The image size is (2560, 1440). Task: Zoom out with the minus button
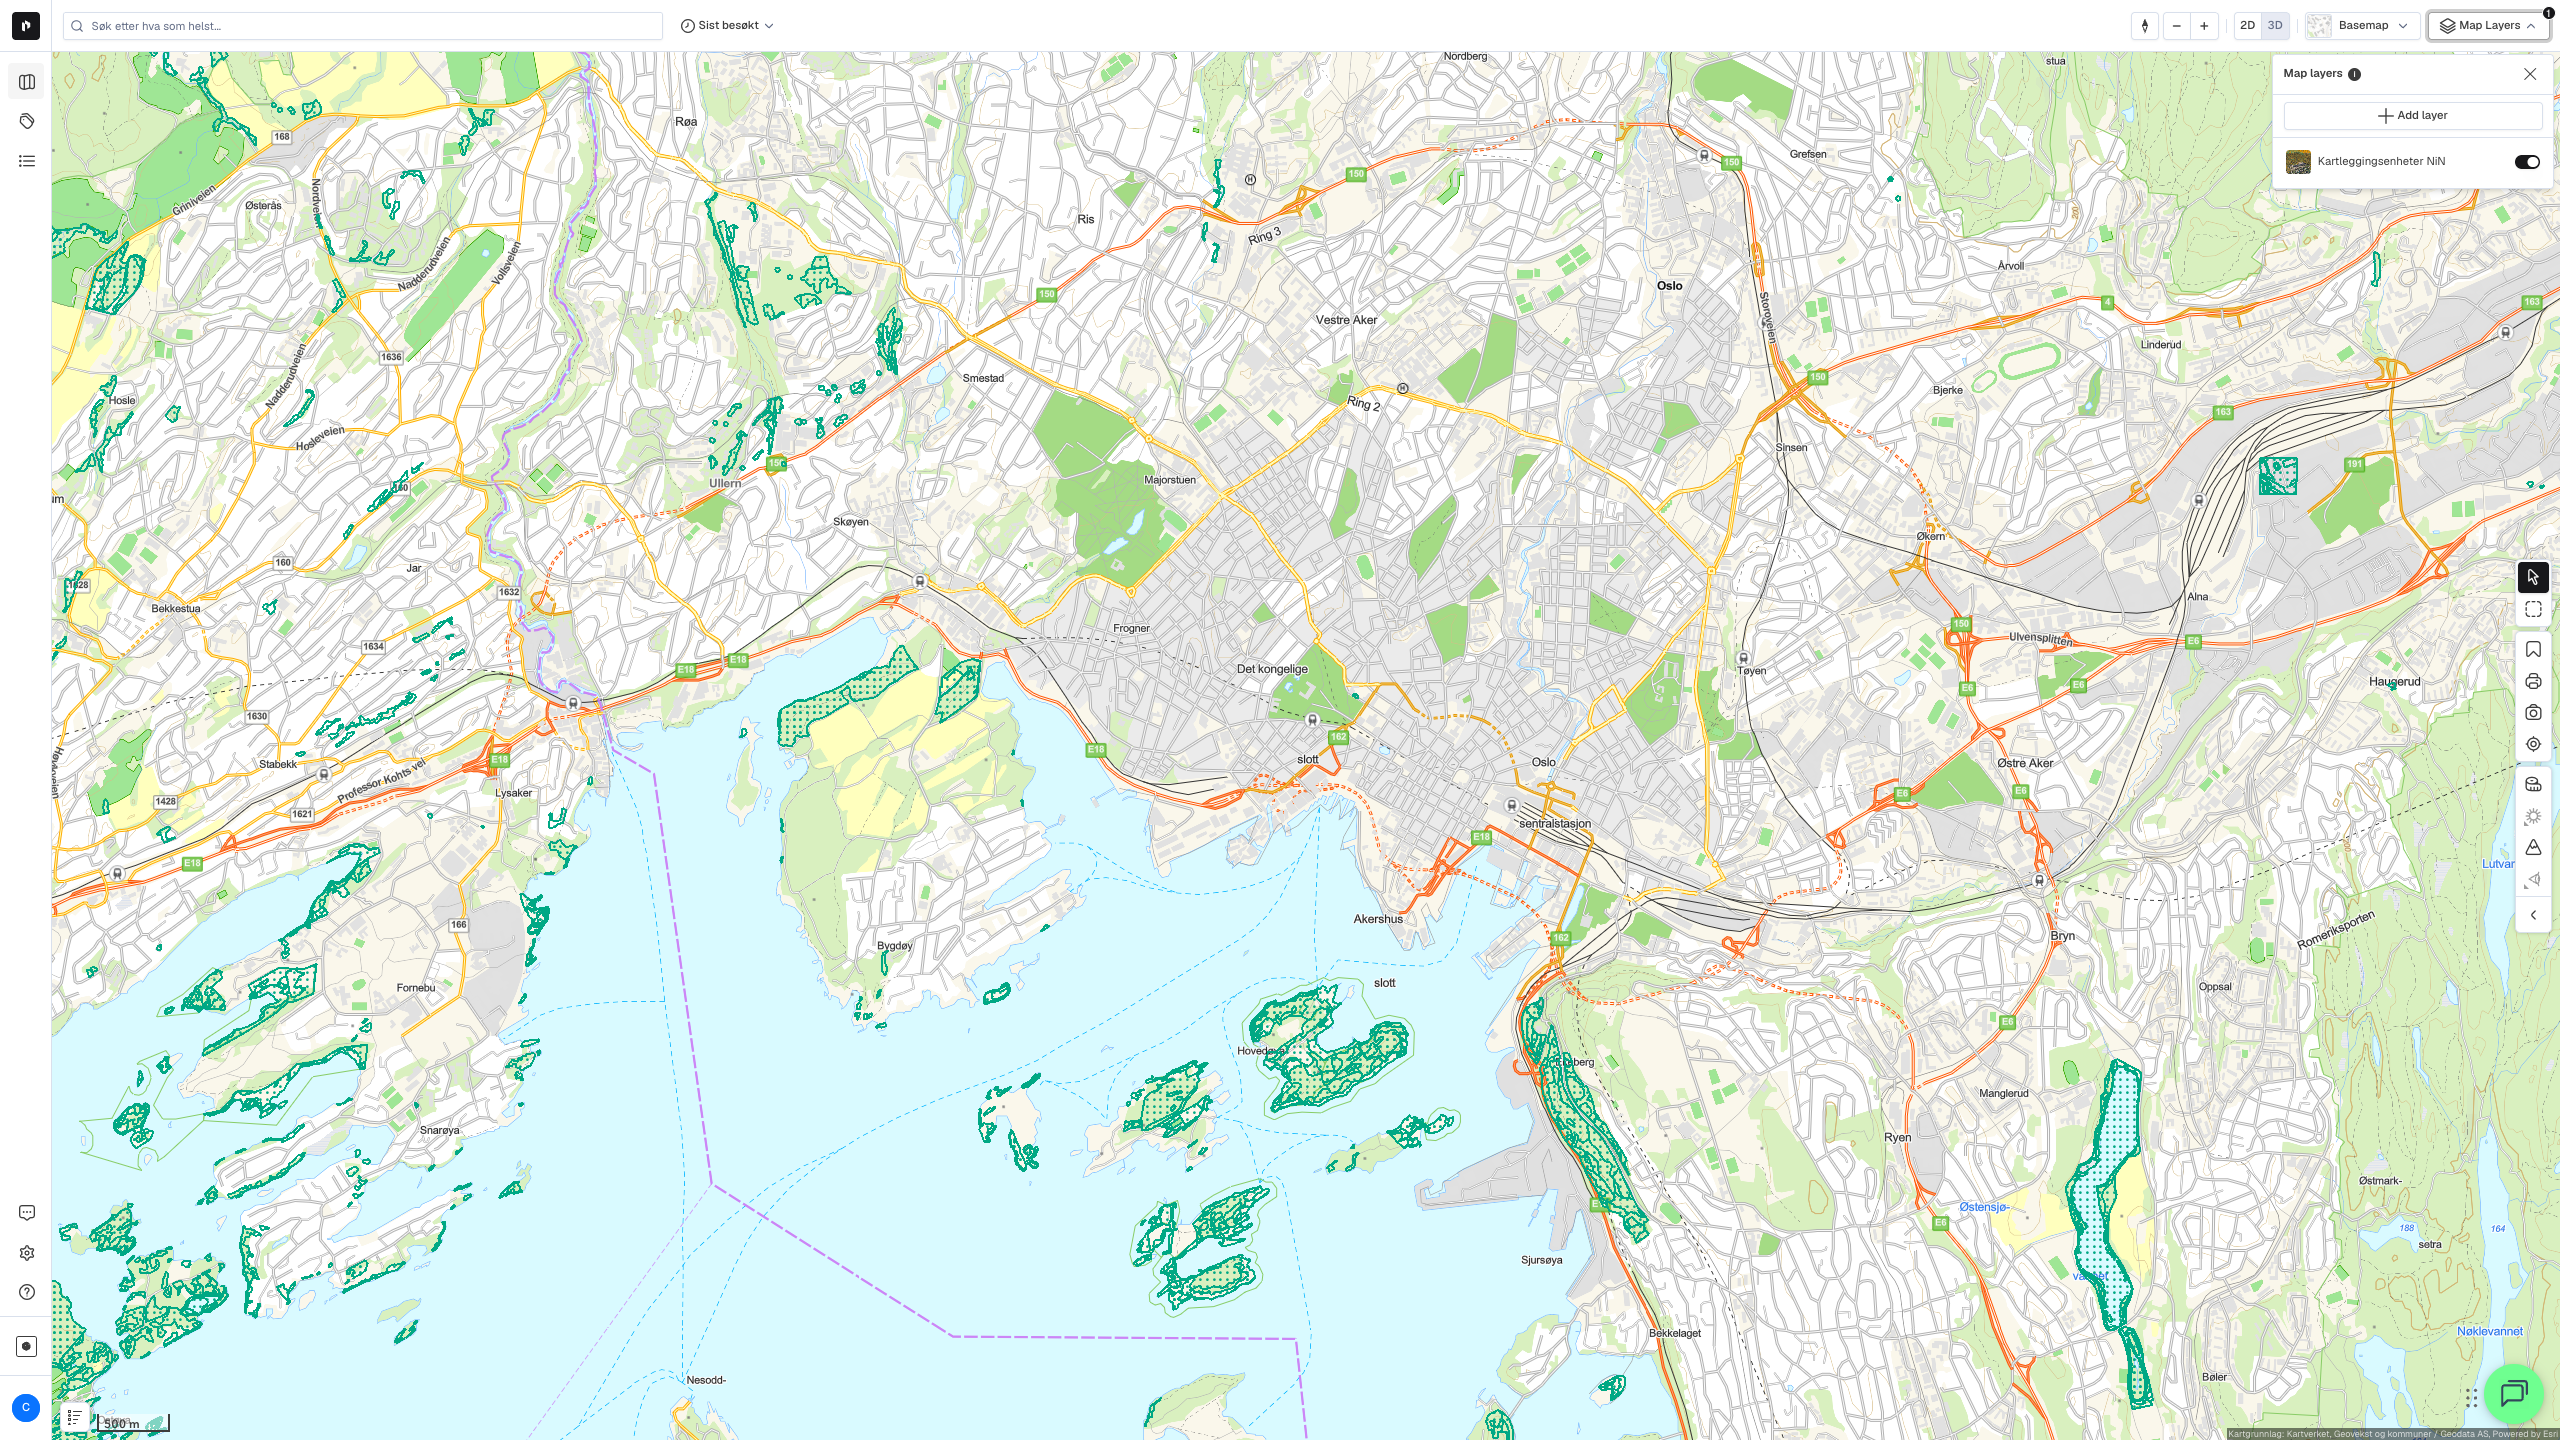point(2176,26)
